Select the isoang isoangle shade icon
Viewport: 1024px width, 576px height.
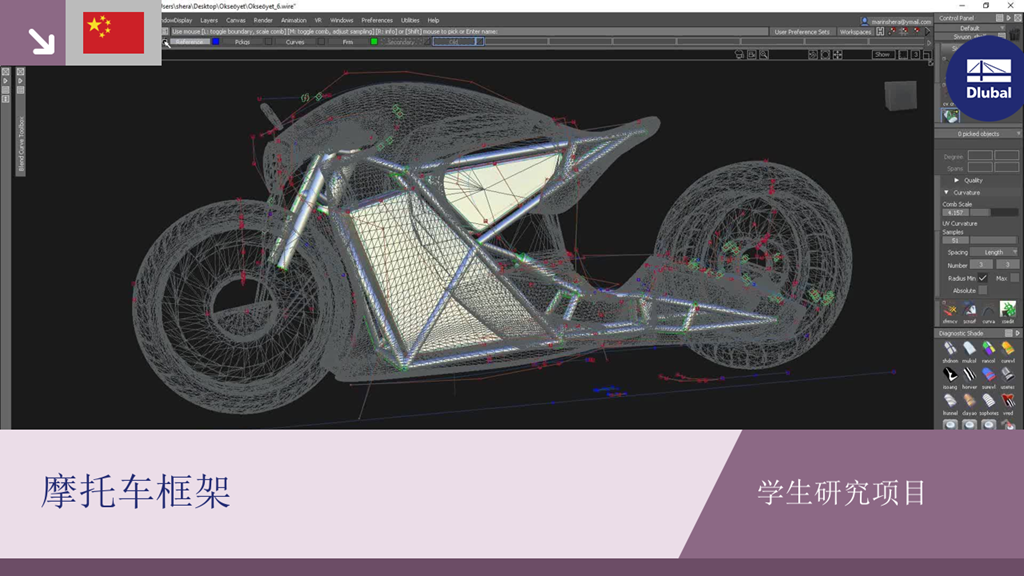pyautogui.click(x=950, y=375)
